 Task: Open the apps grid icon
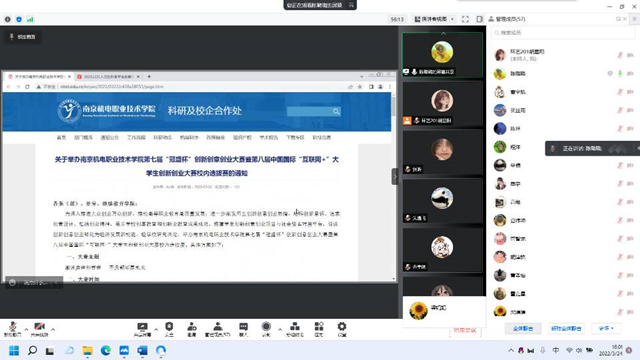point(319,329)
